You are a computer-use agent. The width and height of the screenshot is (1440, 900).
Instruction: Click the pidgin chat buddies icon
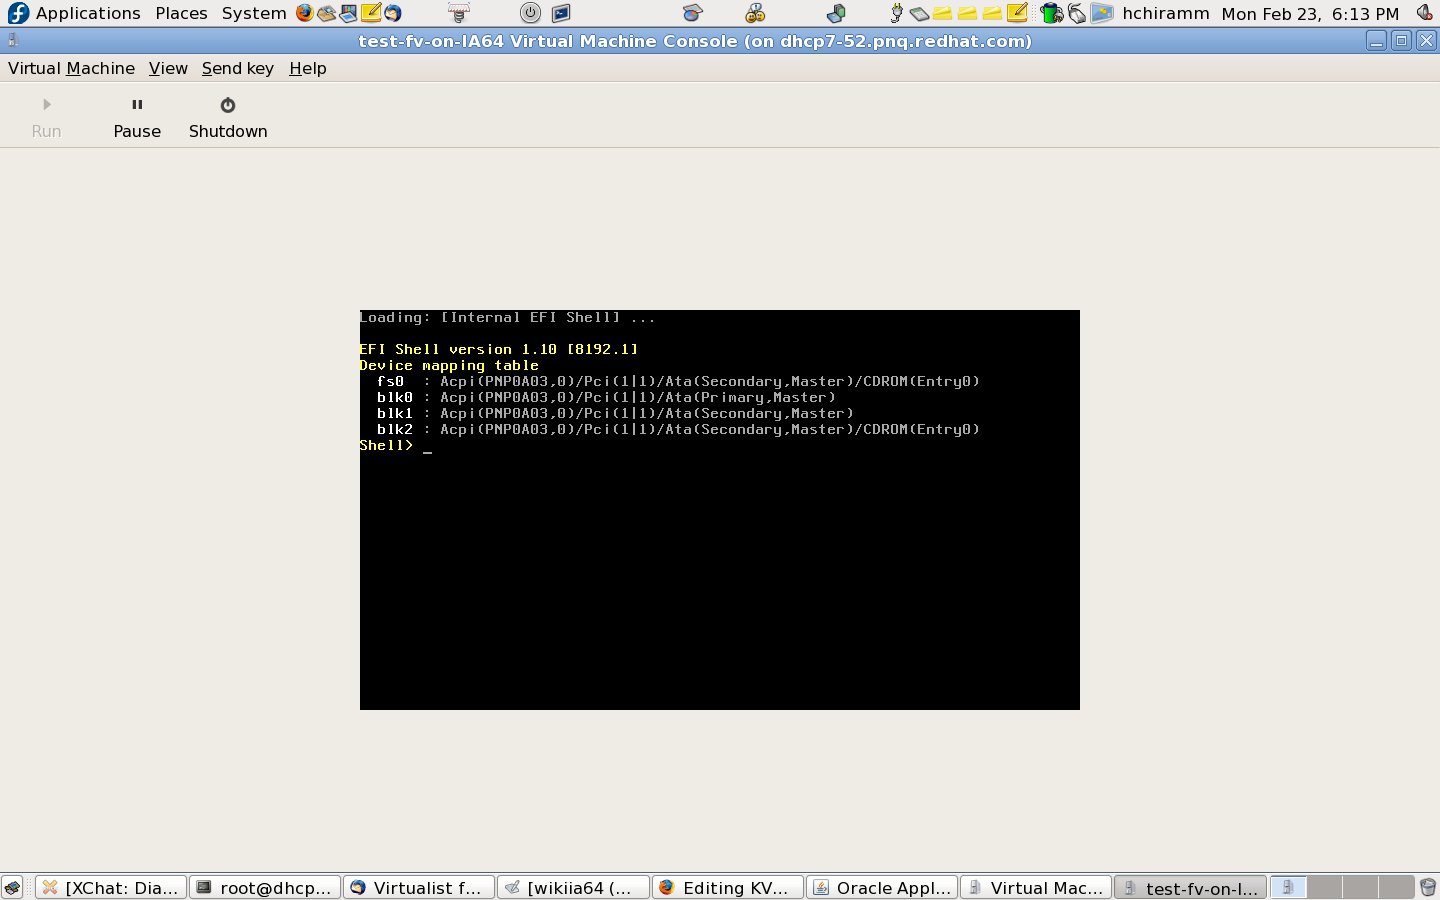click(x=756, y=13)
